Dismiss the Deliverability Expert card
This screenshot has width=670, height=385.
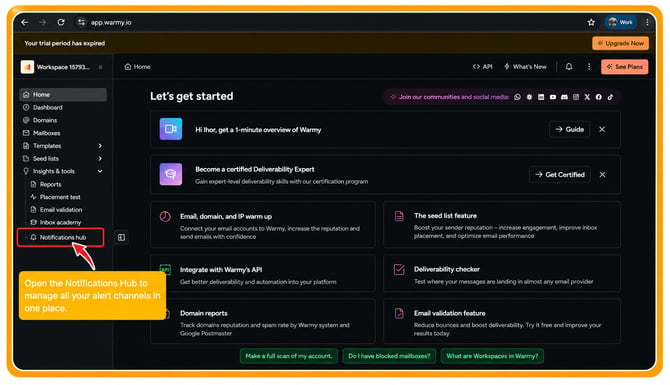click(x=602, y=174)
